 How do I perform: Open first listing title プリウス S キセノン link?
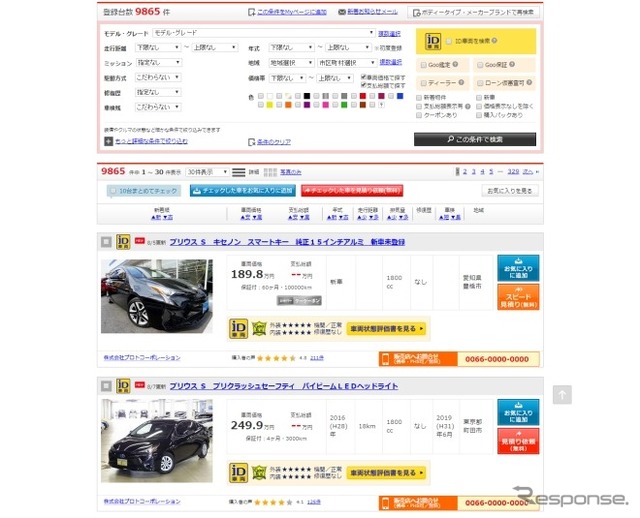pyautogui.click(x=287, y=242)
